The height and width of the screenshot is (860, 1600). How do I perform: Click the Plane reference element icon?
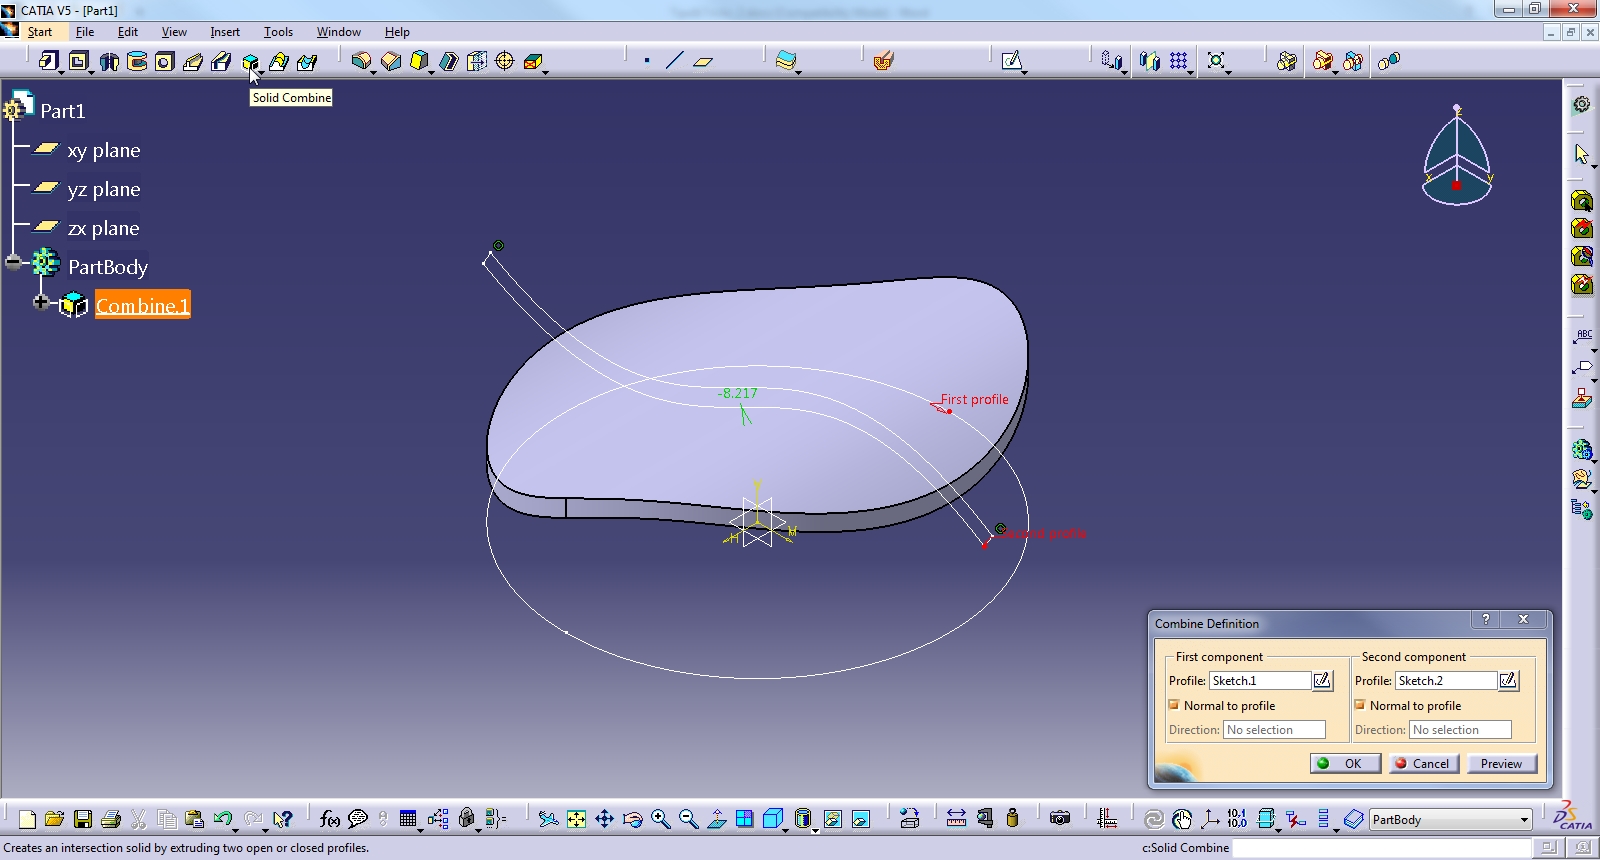[x=703, y=61]
